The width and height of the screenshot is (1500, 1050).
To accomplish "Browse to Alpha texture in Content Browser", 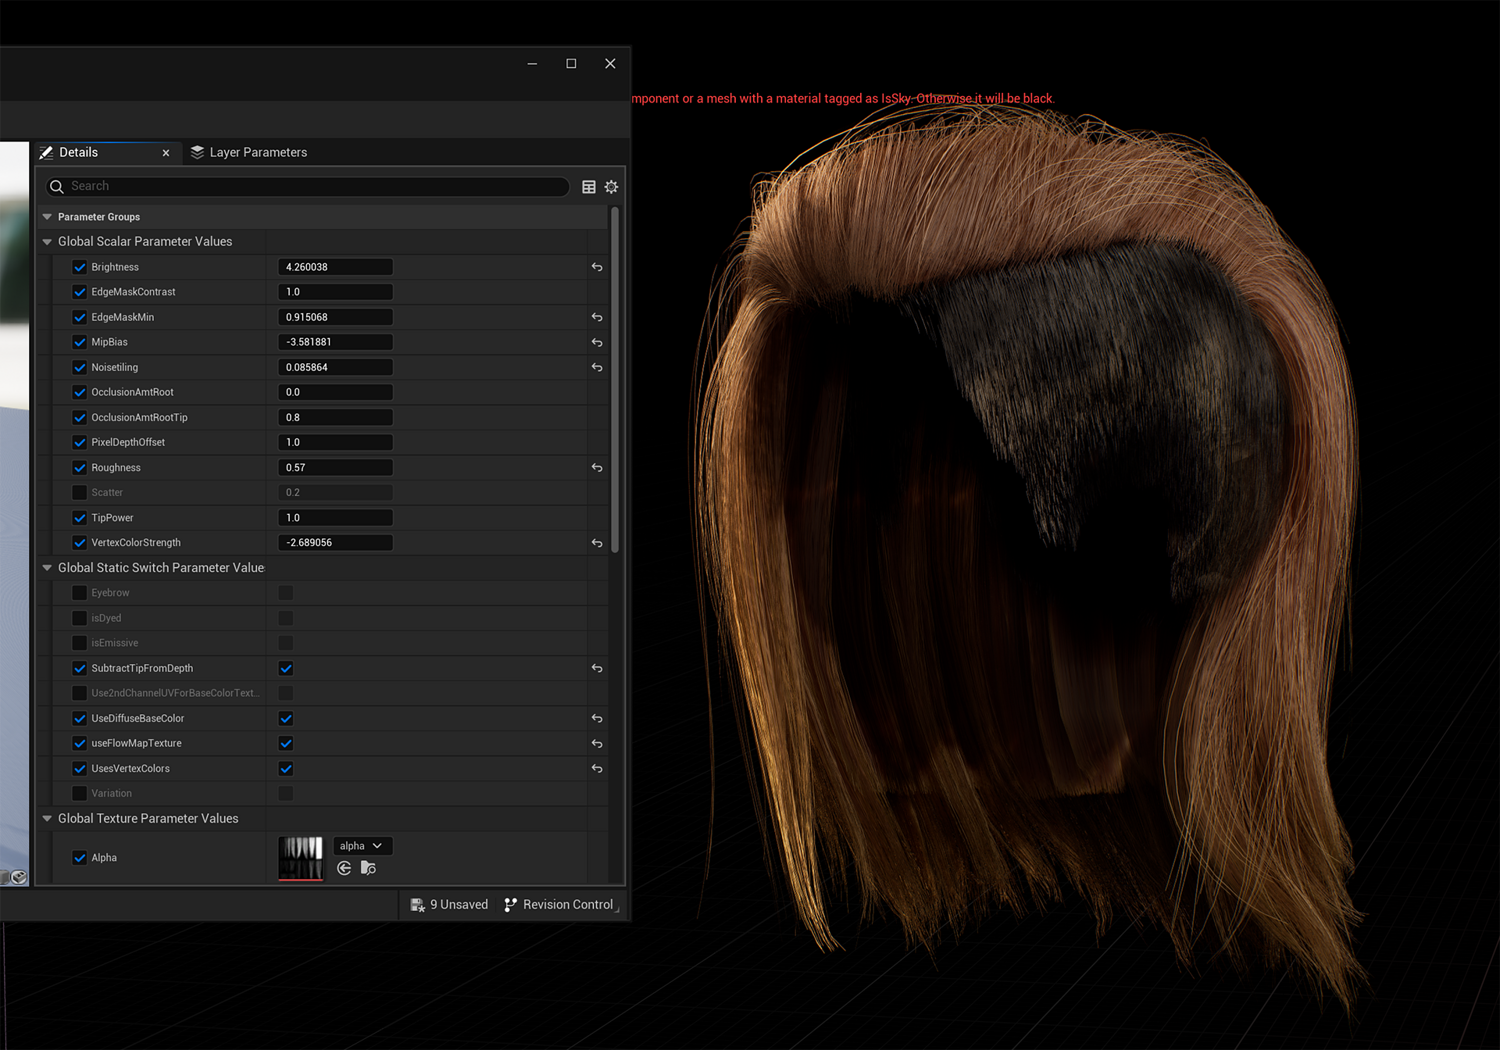I will click(368, 868).
